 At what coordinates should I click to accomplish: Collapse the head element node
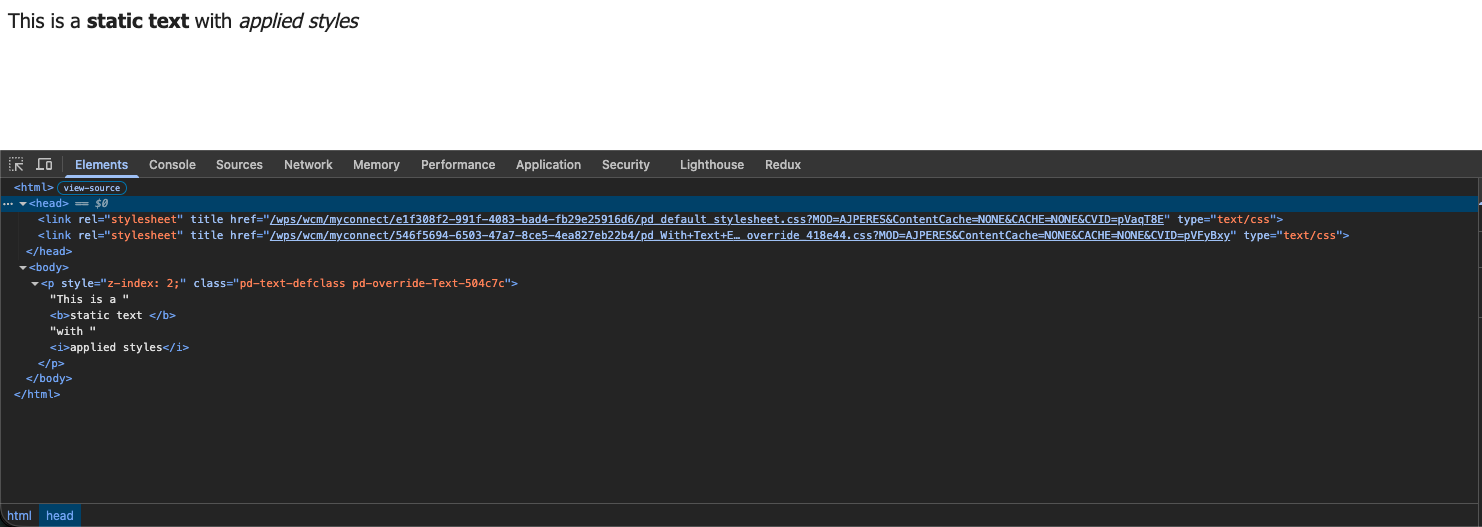23,203
